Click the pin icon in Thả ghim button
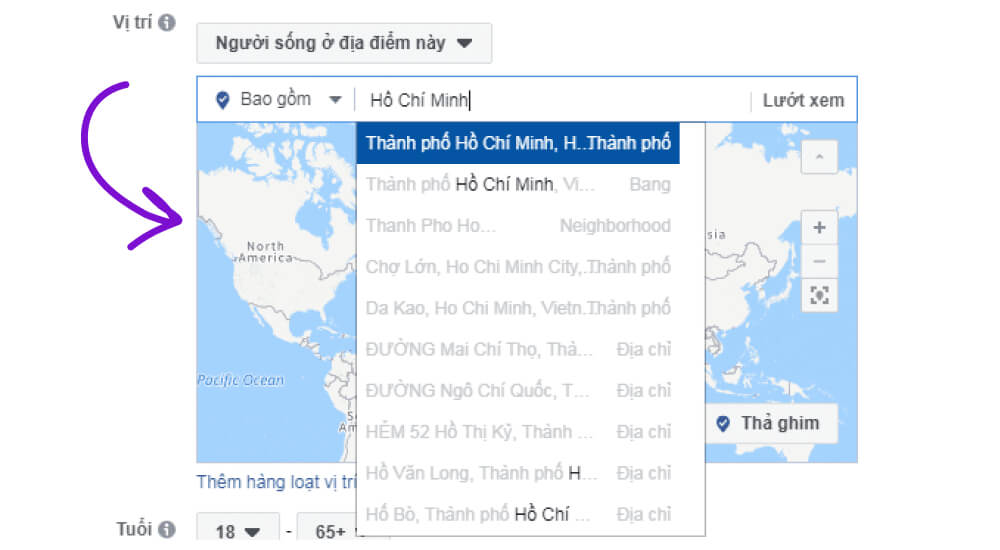 [x=723, y=424]
